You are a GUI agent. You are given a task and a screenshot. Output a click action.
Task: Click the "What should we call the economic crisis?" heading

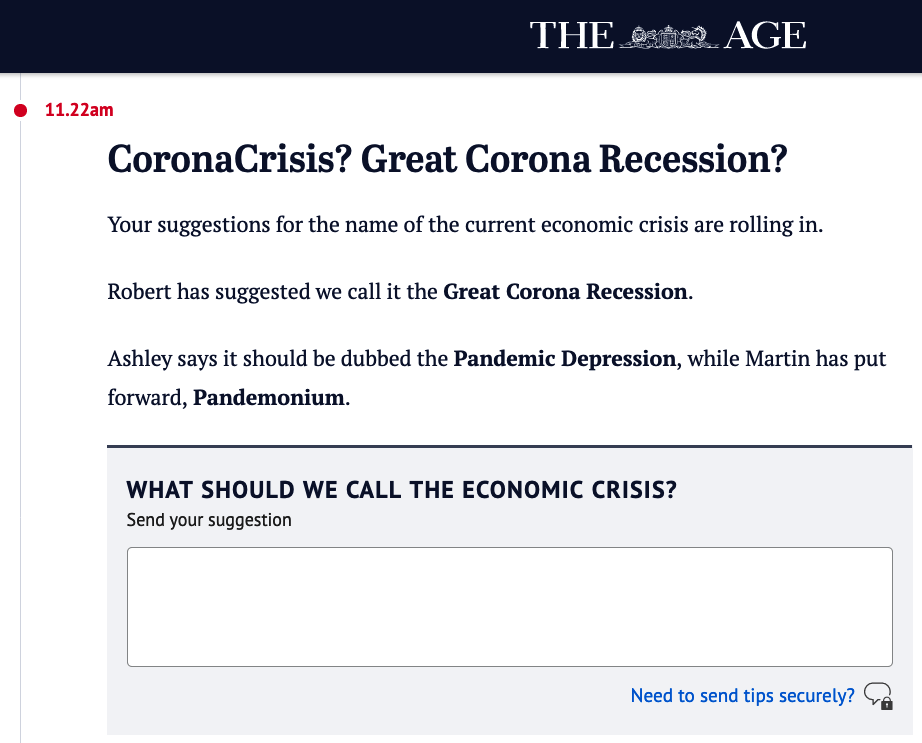click(x=402, y=490)
